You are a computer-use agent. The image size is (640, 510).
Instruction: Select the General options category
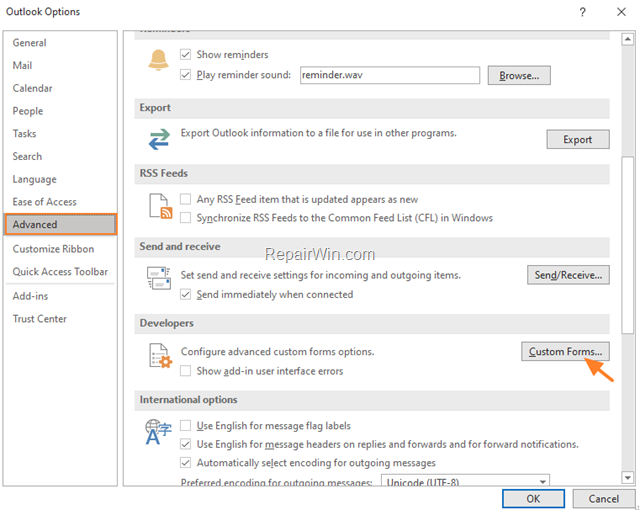pyautogui.click(x=60, y=43)
